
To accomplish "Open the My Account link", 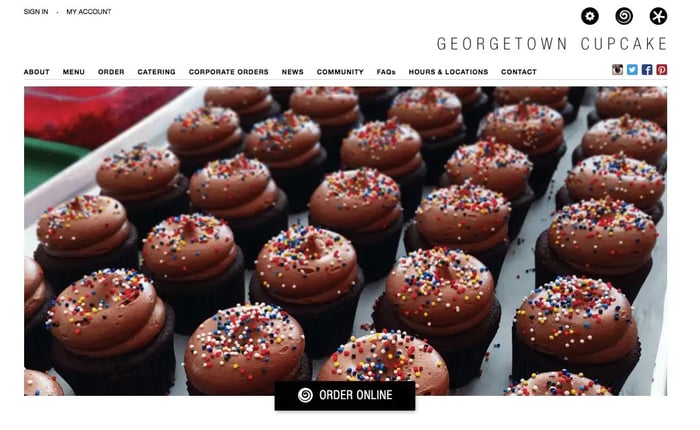I will tap(89, 12).
